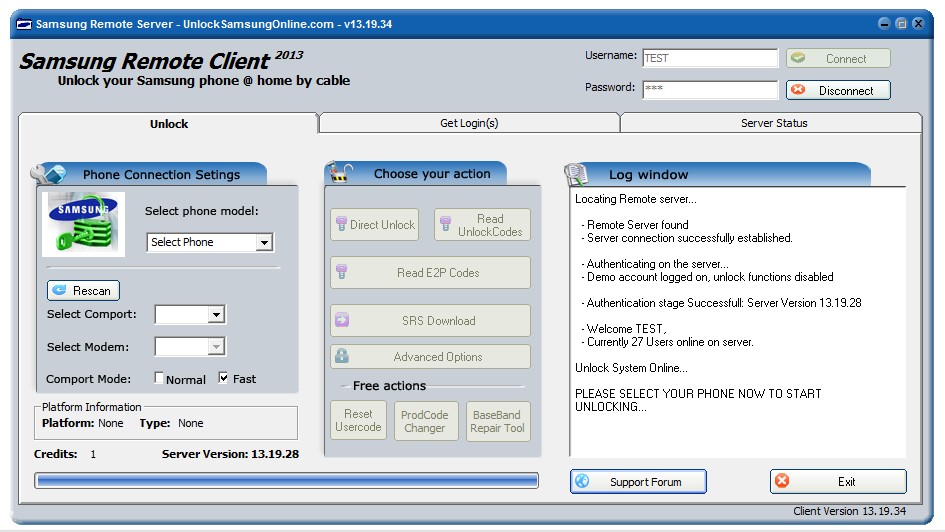Click inside the Log window text area
Image resolution: width=945 pixels, height=532 pixels.
[738, 322]
